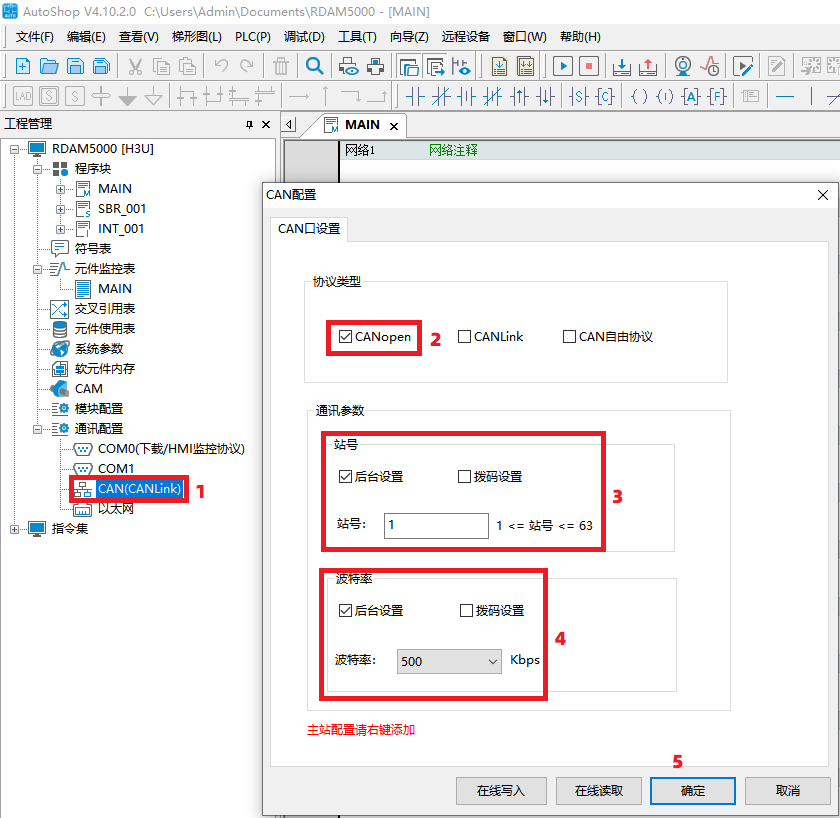Click the Open Project folder icon

49,67
